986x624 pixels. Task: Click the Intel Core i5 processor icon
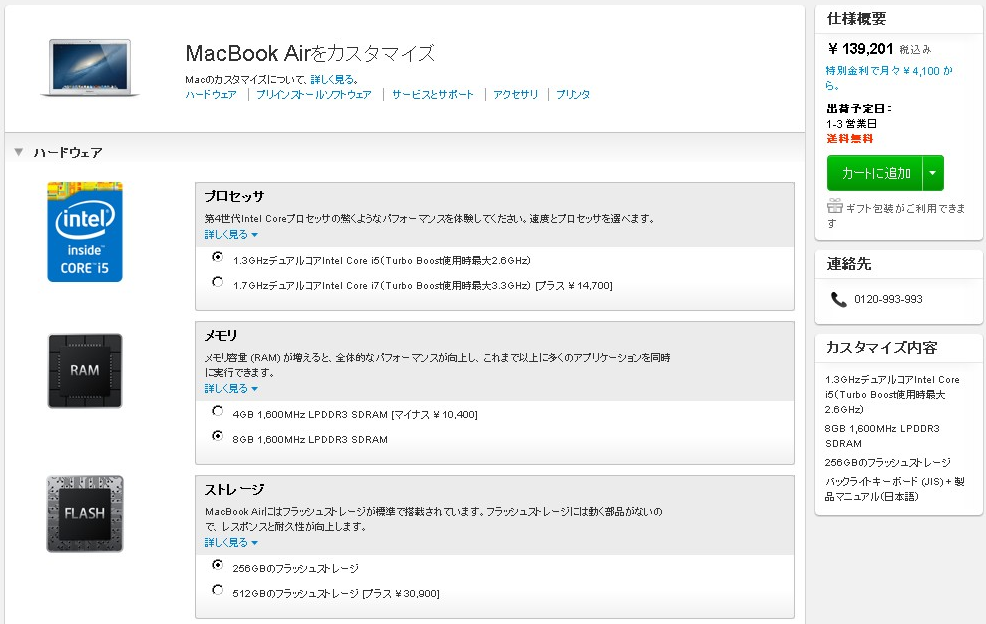click(x=85, y=232)
